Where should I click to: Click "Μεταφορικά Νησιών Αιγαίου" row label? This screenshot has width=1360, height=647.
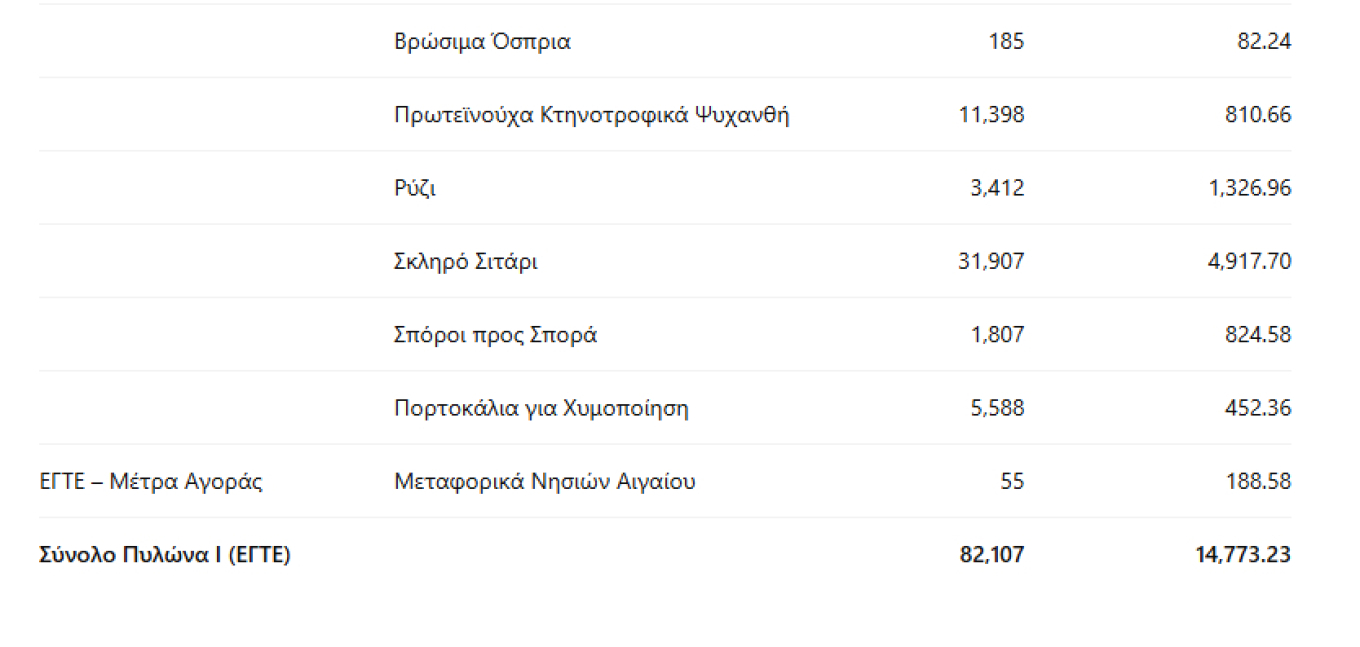[x=545, y=482]
